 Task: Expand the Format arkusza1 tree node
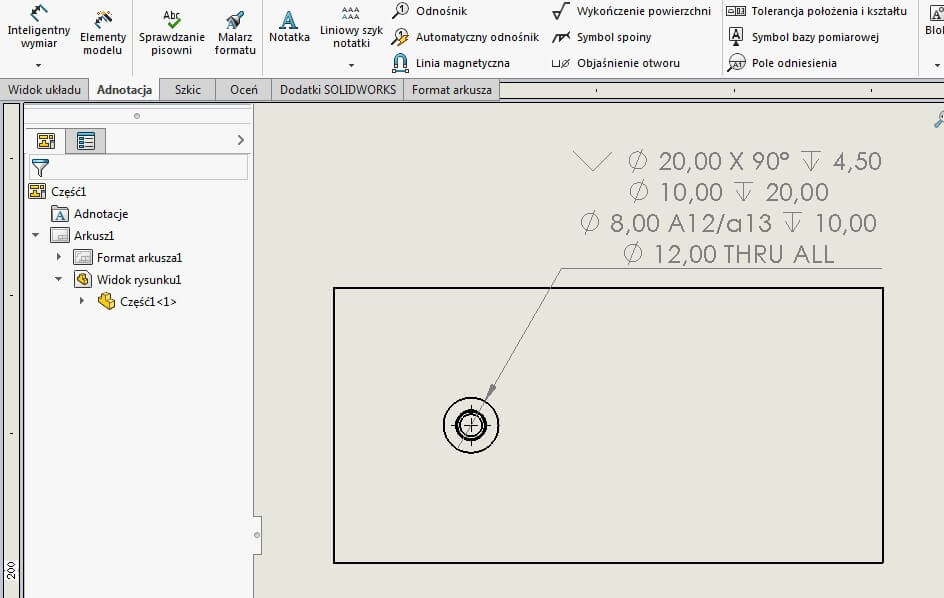[60, 257]
